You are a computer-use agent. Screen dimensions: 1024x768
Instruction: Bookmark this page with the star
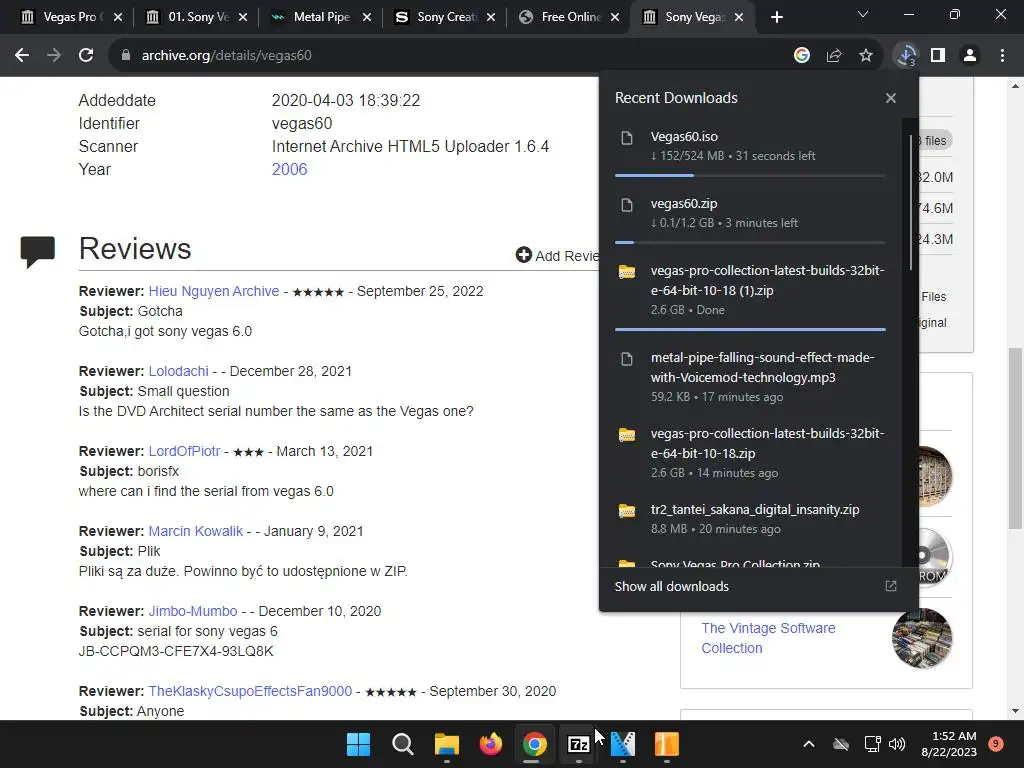point(866,56)
